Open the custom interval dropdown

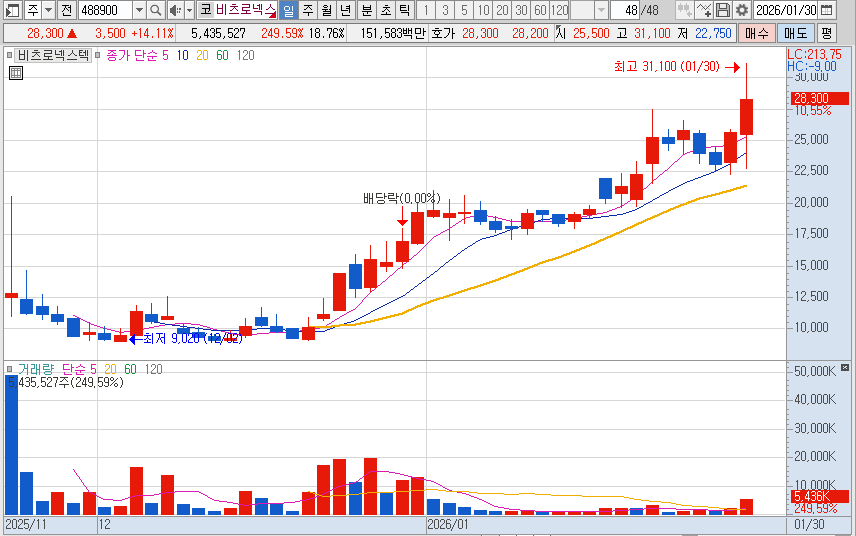tap(601, 10)
